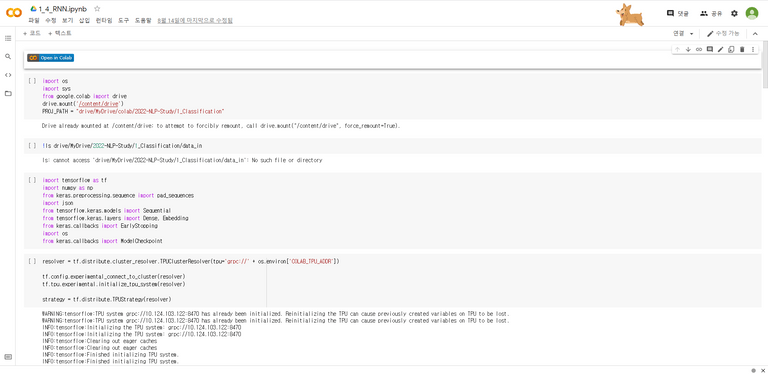Click the vertical scrollbar on the right
The width and height of the screenshot is (768, 374).
[765, 64]
